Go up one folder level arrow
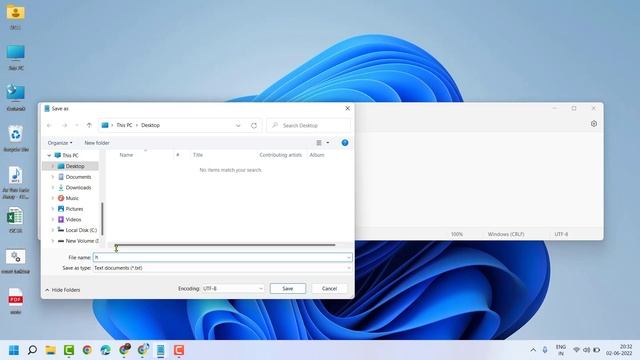The height and width of the screenshot is (360, 640). point(89,125)
